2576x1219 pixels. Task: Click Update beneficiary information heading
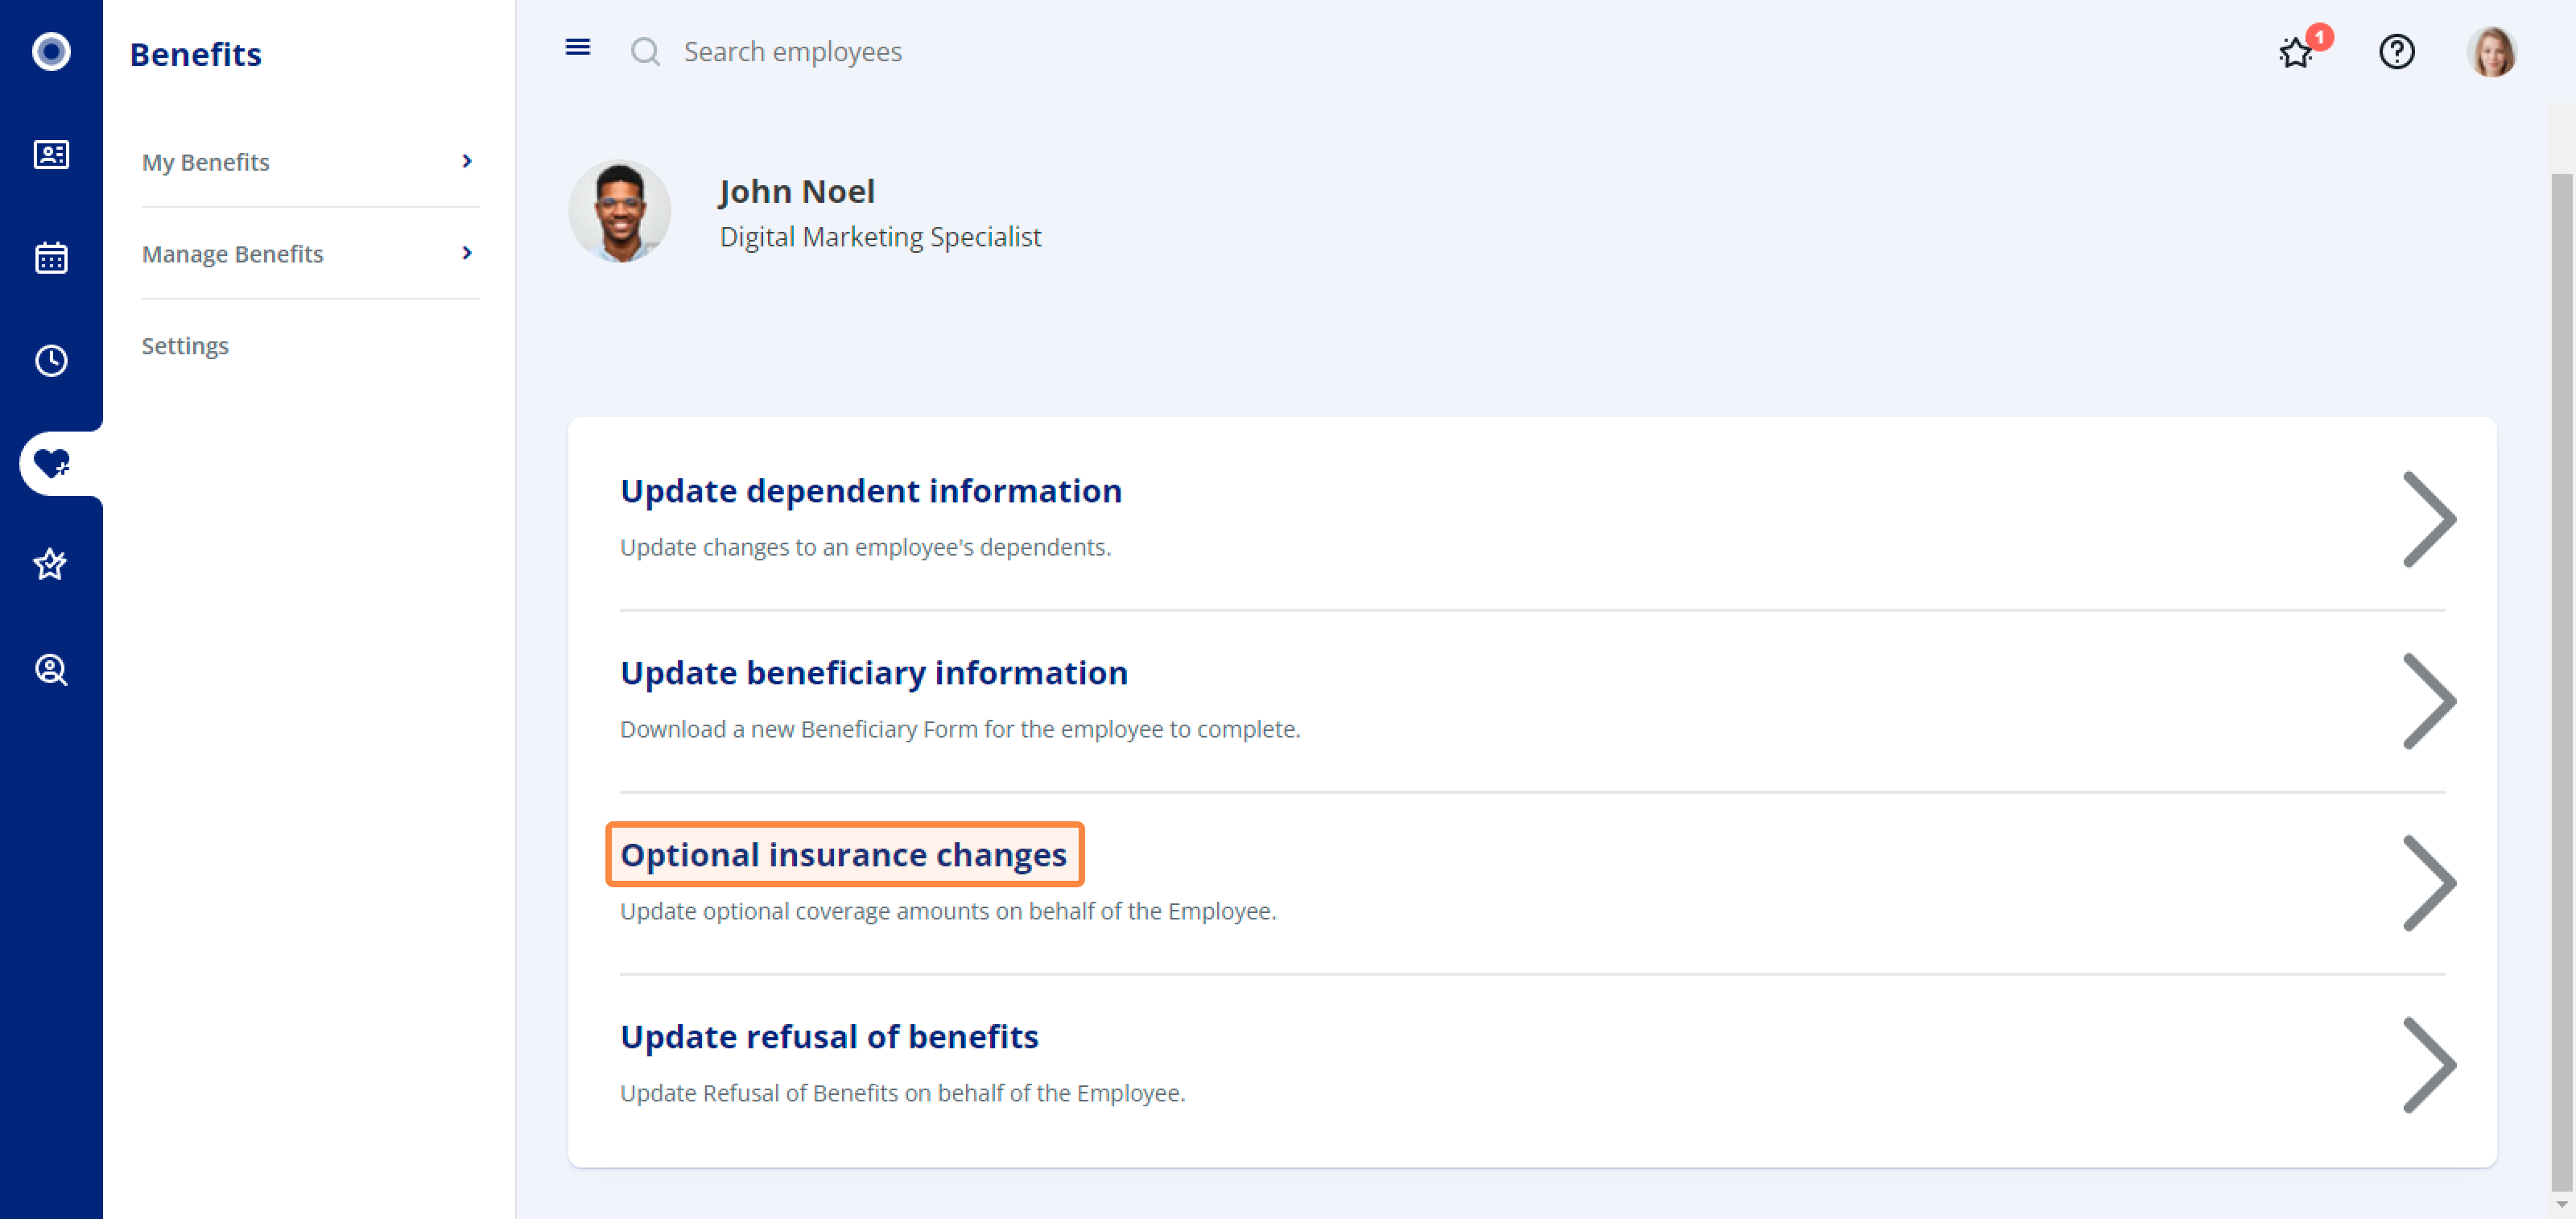[x=874, y=673]
